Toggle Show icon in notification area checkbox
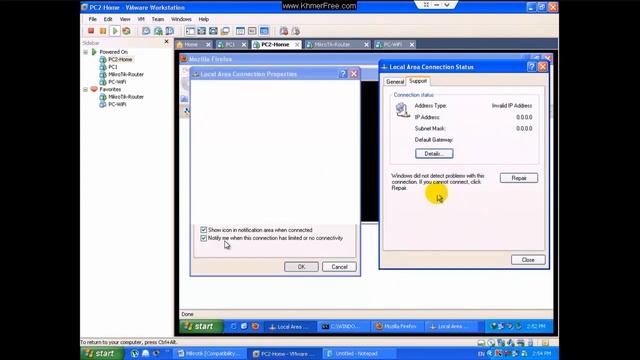 pos(204,230)
